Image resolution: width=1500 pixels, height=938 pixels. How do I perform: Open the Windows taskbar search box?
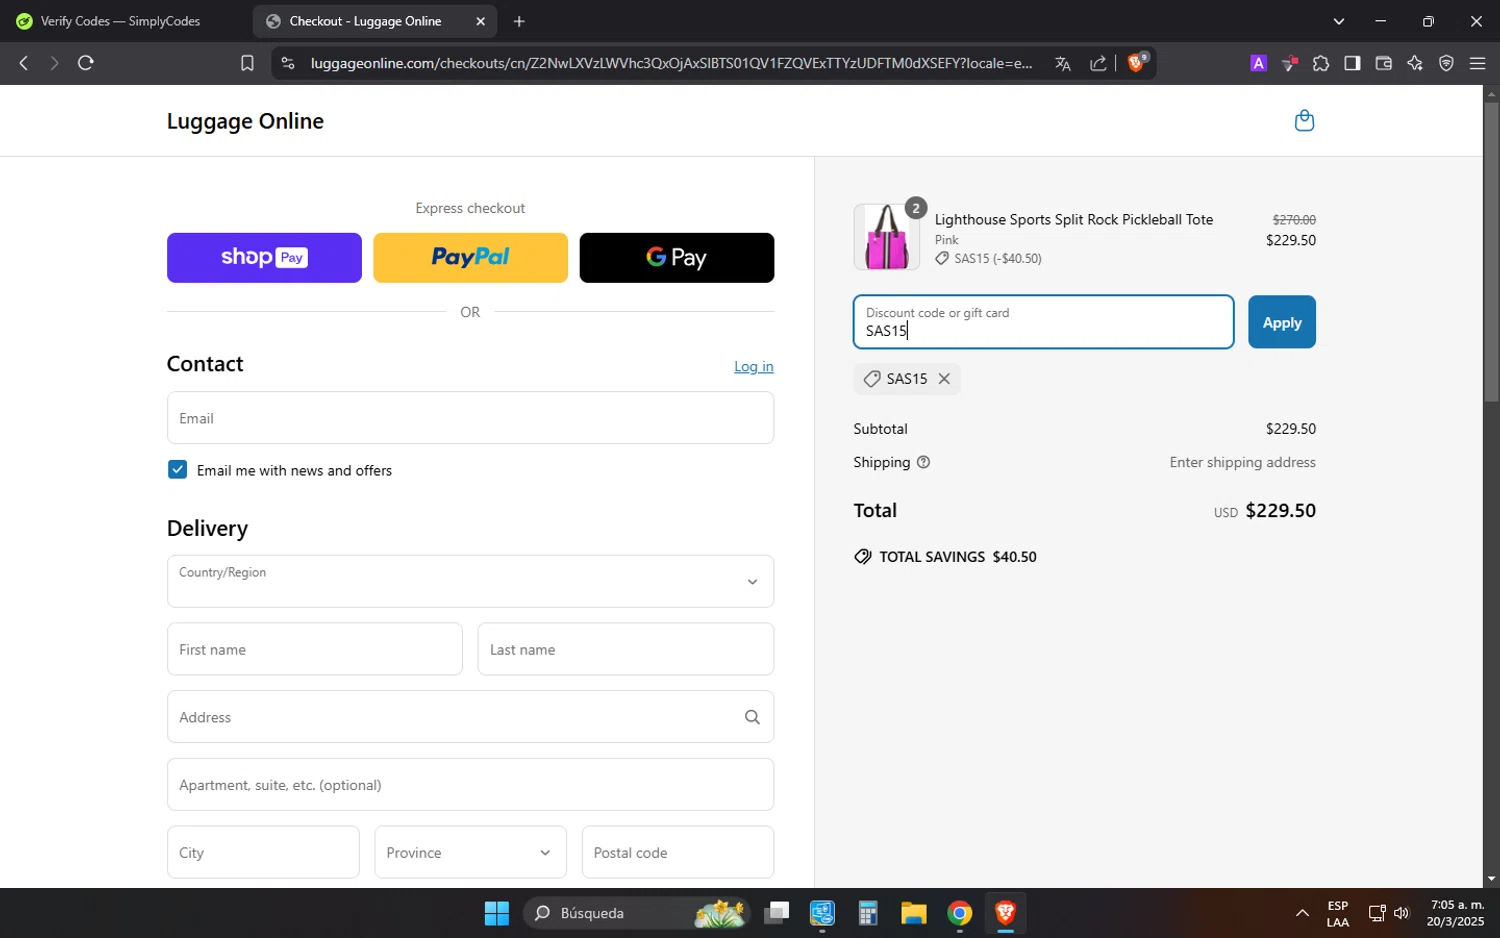coord(637,913)
